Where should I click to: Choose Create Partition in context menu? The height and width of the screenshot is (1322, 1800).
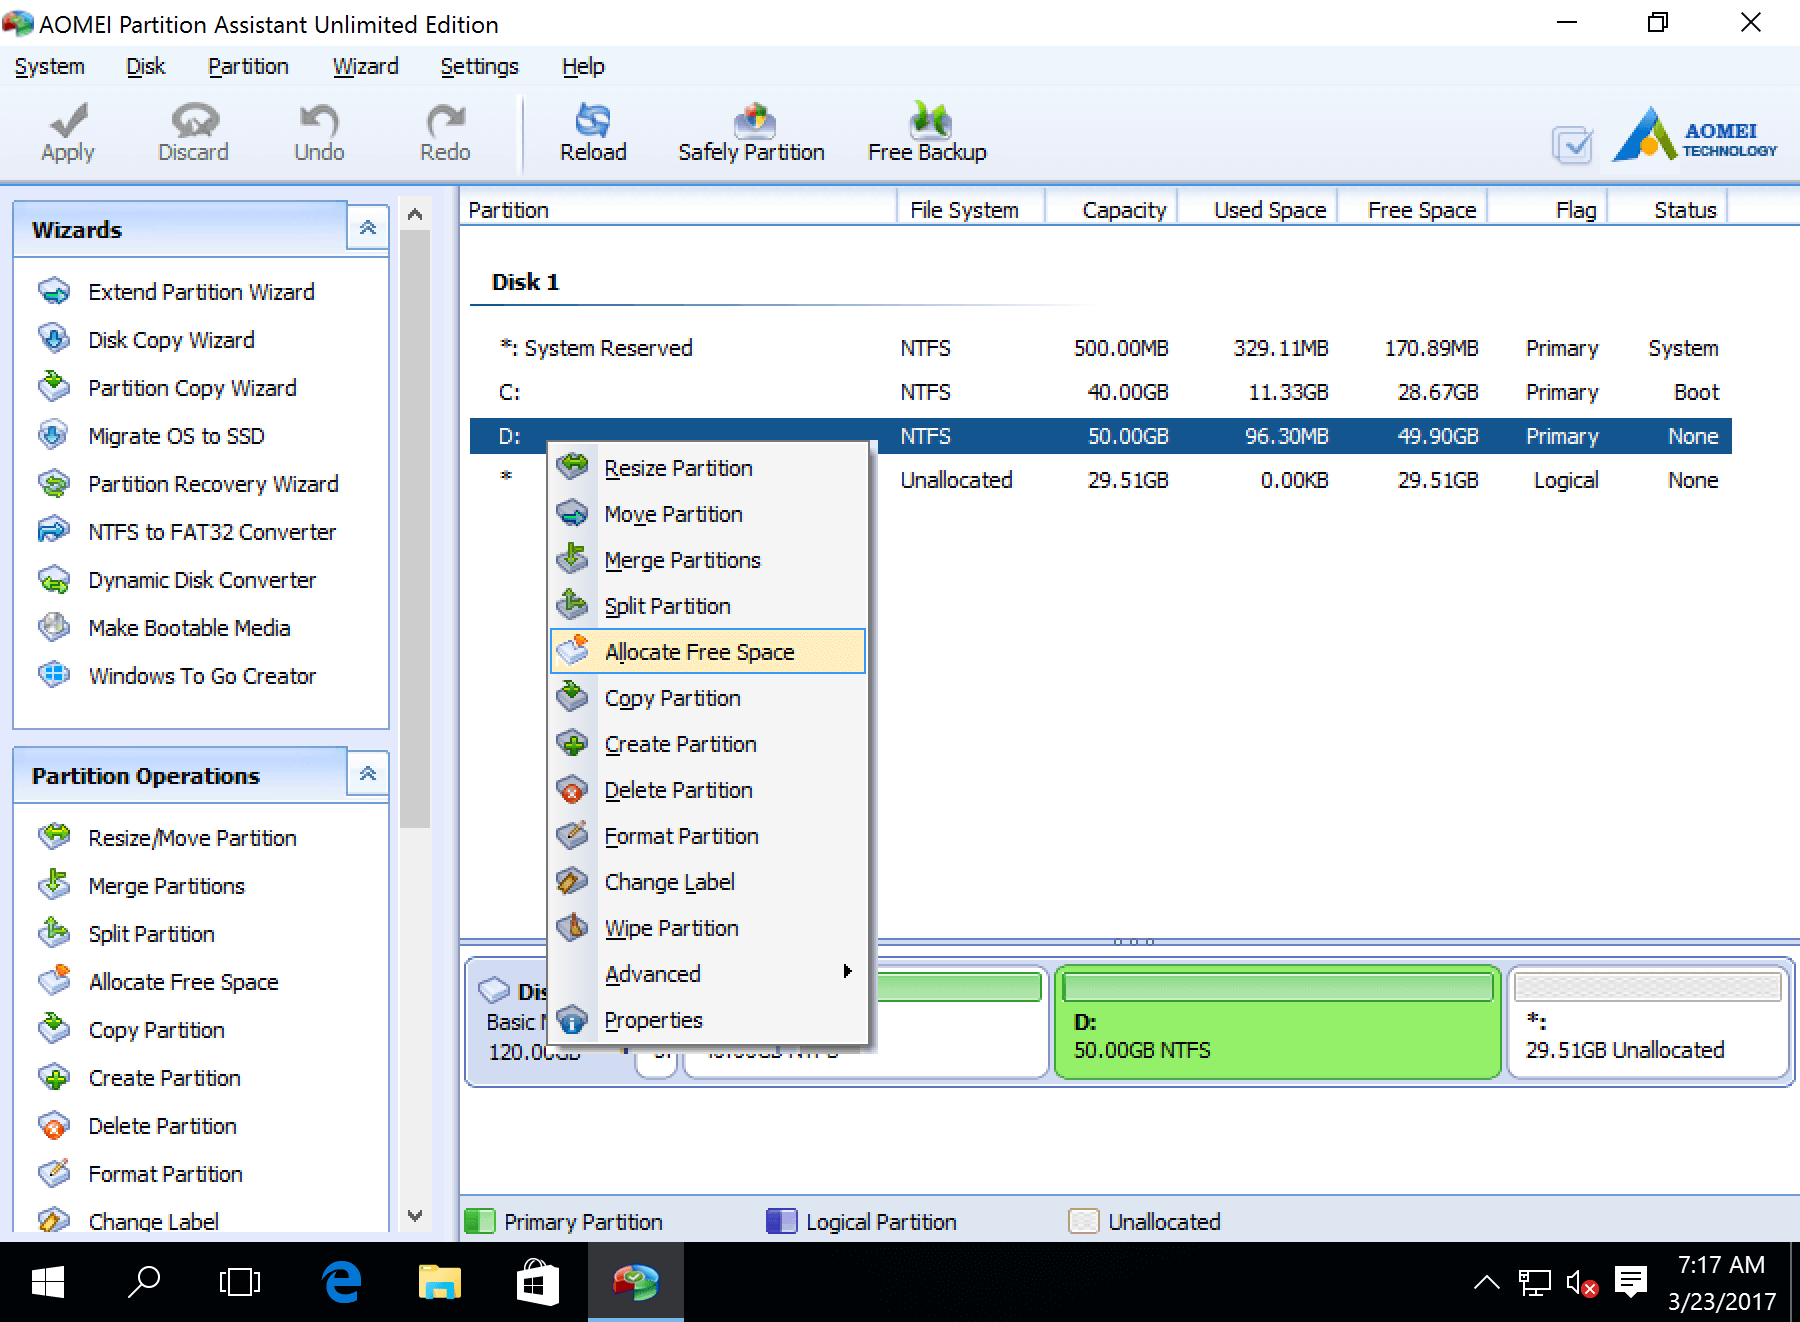(x=708, y=744)
